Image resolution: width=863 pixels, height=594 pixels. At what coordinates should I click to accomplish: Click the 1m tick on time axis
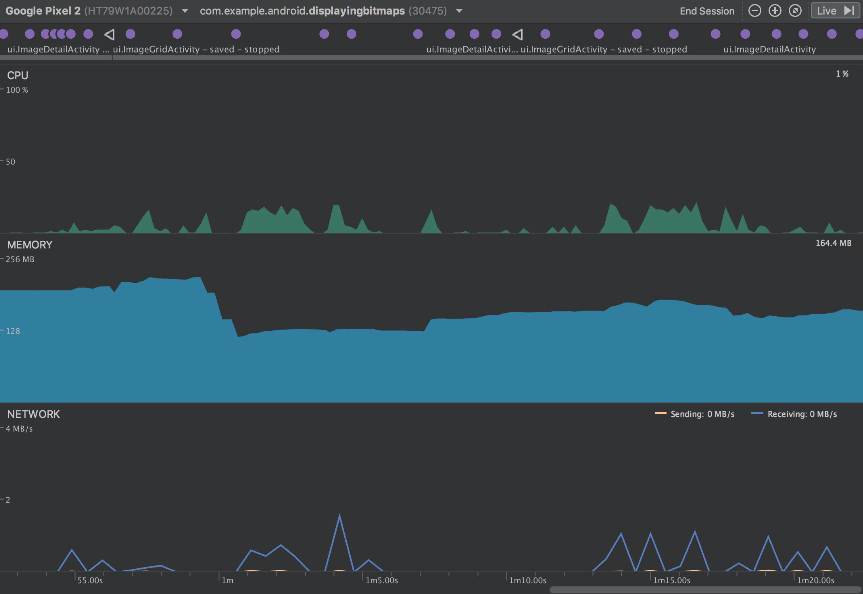(227, 580)
